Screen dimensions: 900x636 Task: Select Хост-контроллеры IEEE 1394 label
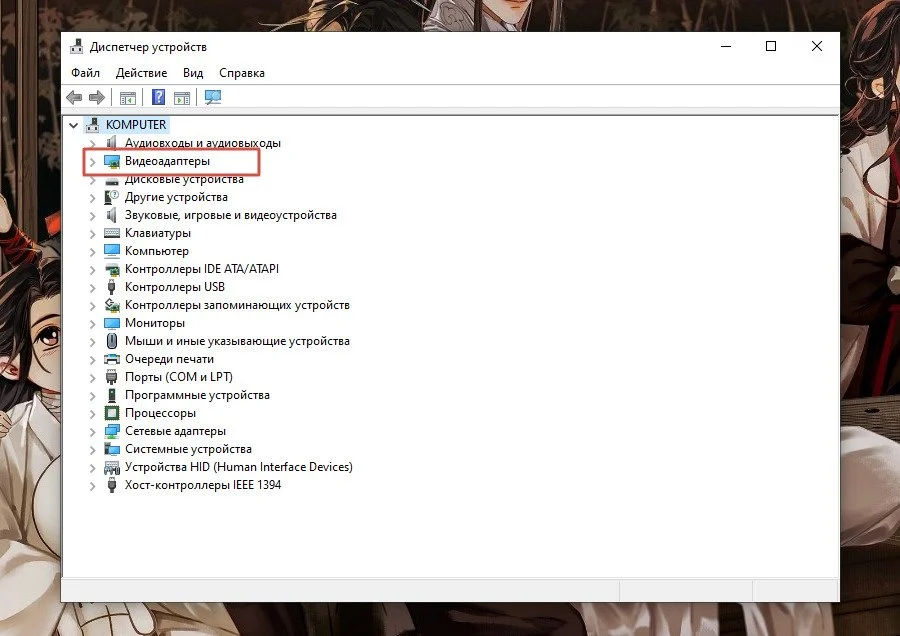click(x=203, y=484)
